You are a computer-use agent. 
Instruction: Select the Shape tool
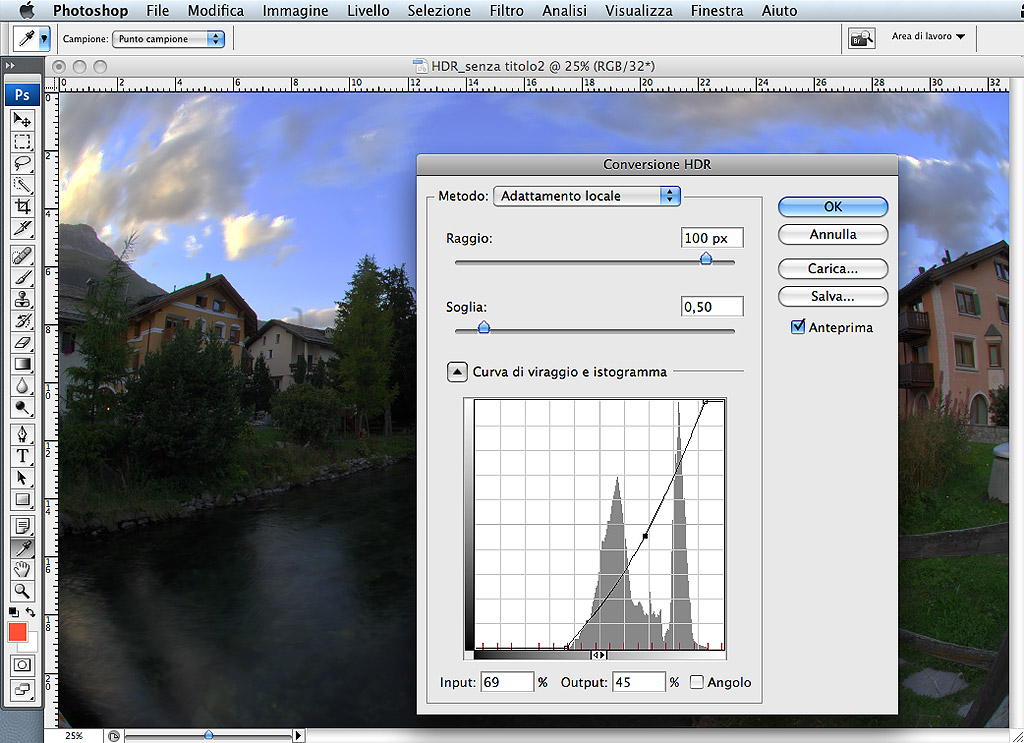click(x=22, y=499)
